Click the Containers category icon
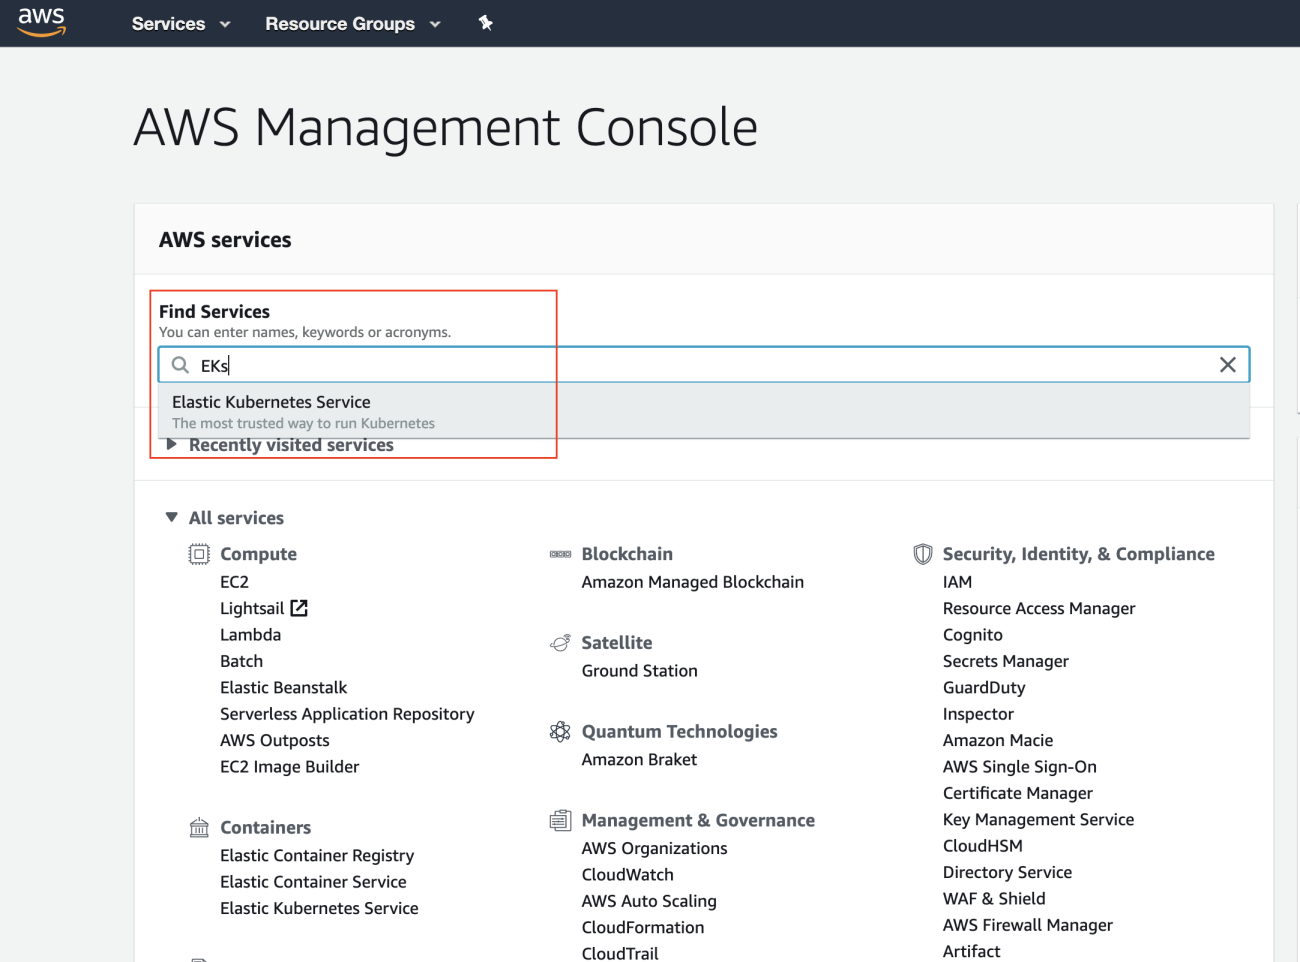This screenshot has height=962, width=1300. pos(199,828)
